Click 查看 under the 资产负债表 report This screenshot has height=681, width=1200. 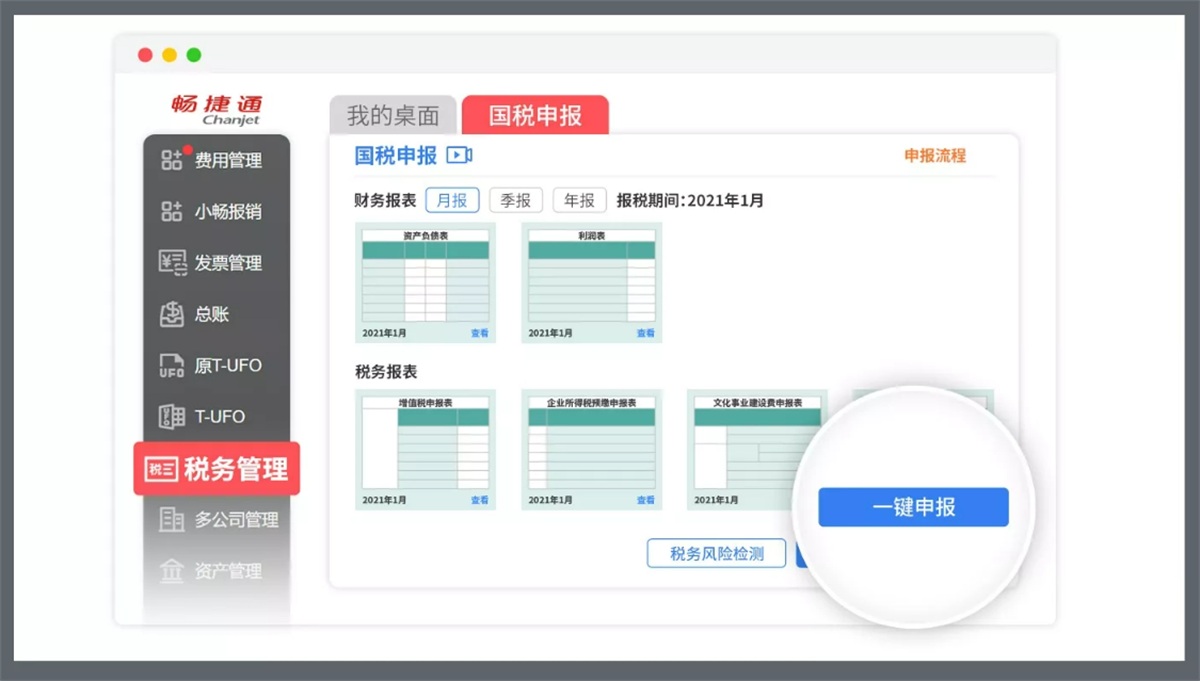pyautogui.click(x=480, y=333)
